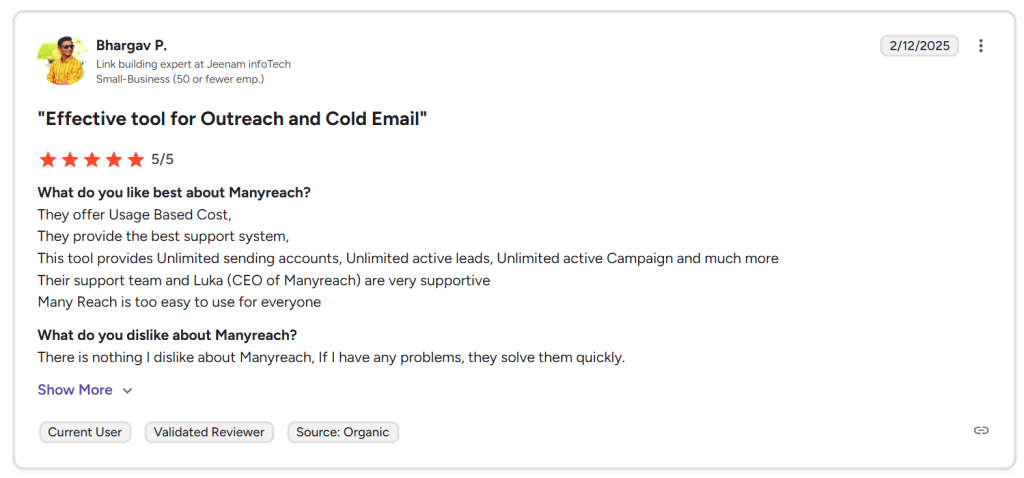Click the Show More link
Viewport: 1024px width, 478px height.
[x=75, y=390]
